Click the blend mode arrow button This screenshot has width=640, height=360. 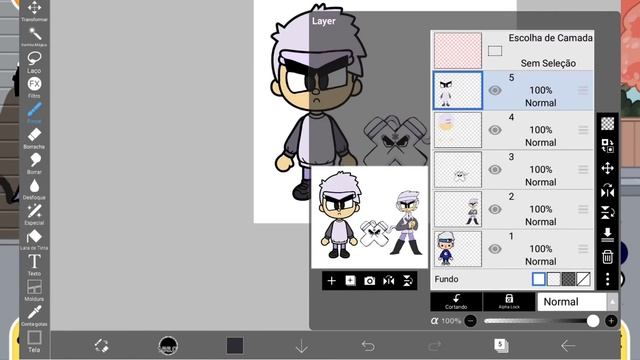pyautogui.click(x=612, y=302)
